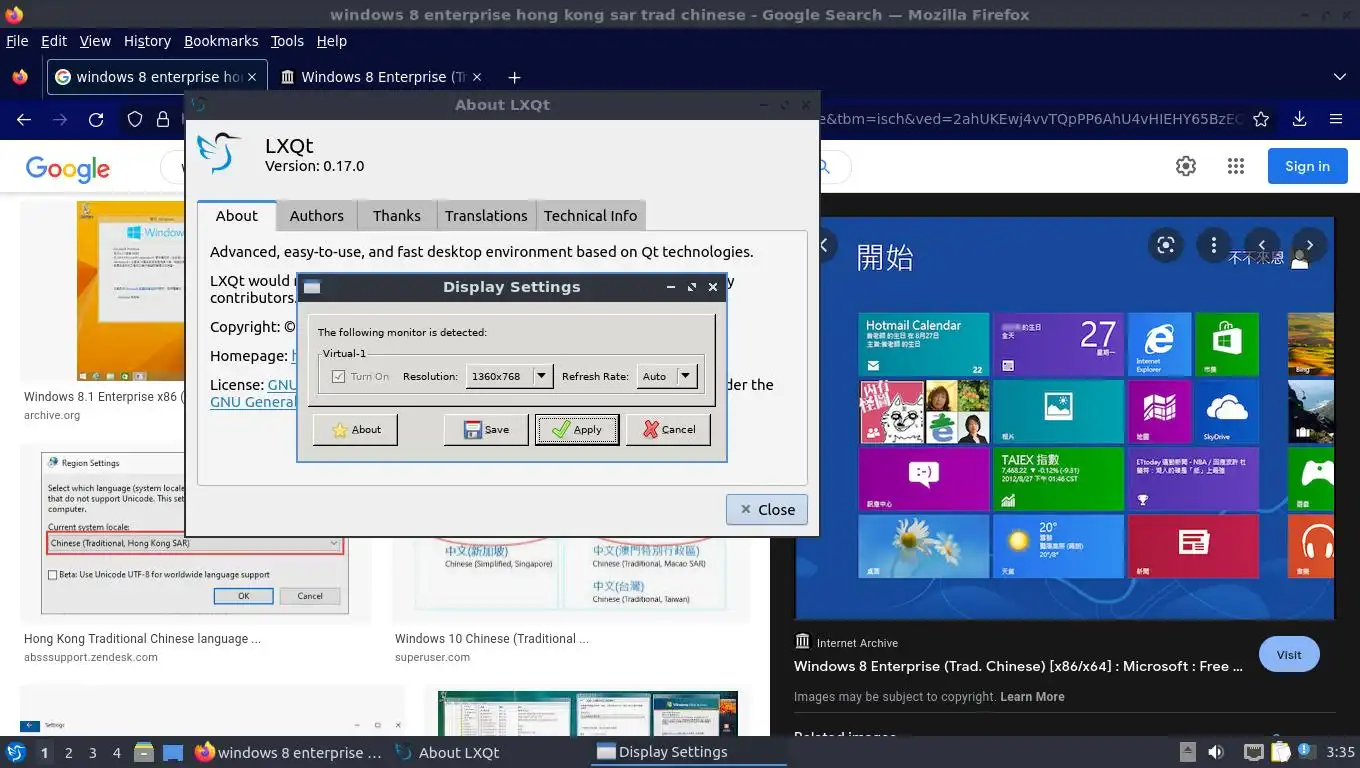Open the Edit menu in Firefox
This screenshot has height=768, width=1360.
click(x=54, y=41)
